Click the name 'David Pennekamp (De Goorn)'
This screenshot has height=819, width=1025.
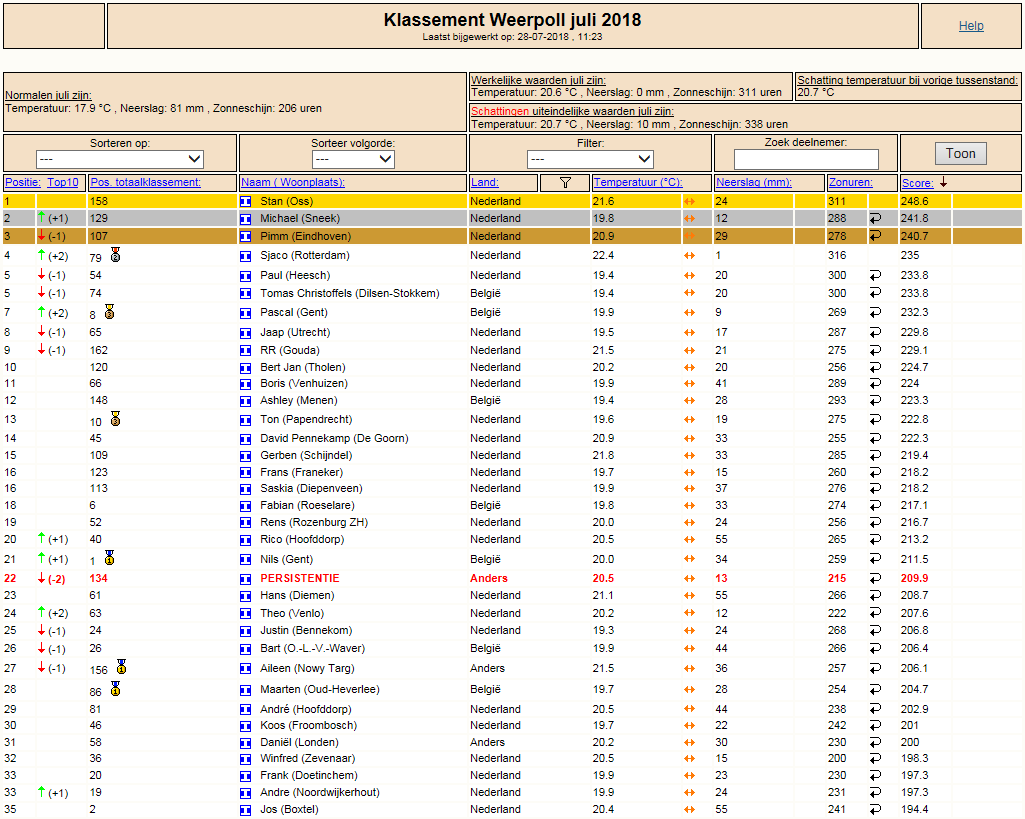click(x=334, y=439)
